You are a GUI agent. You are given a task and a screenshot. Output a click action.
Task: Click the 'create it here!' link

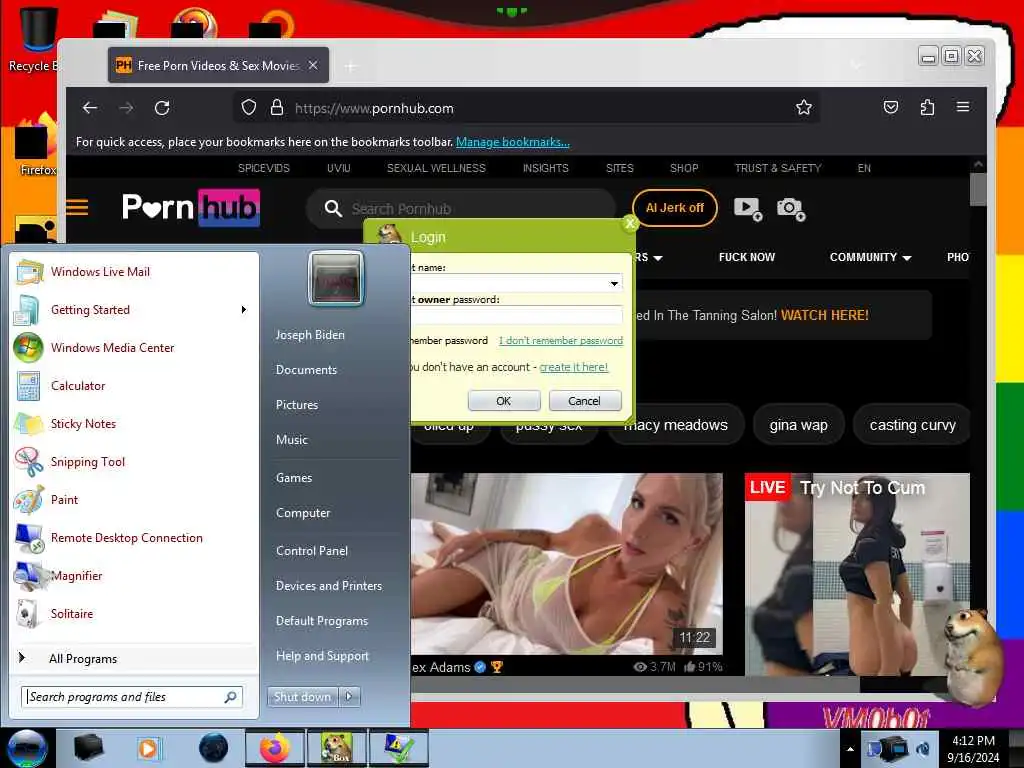(x=573, y=367)
